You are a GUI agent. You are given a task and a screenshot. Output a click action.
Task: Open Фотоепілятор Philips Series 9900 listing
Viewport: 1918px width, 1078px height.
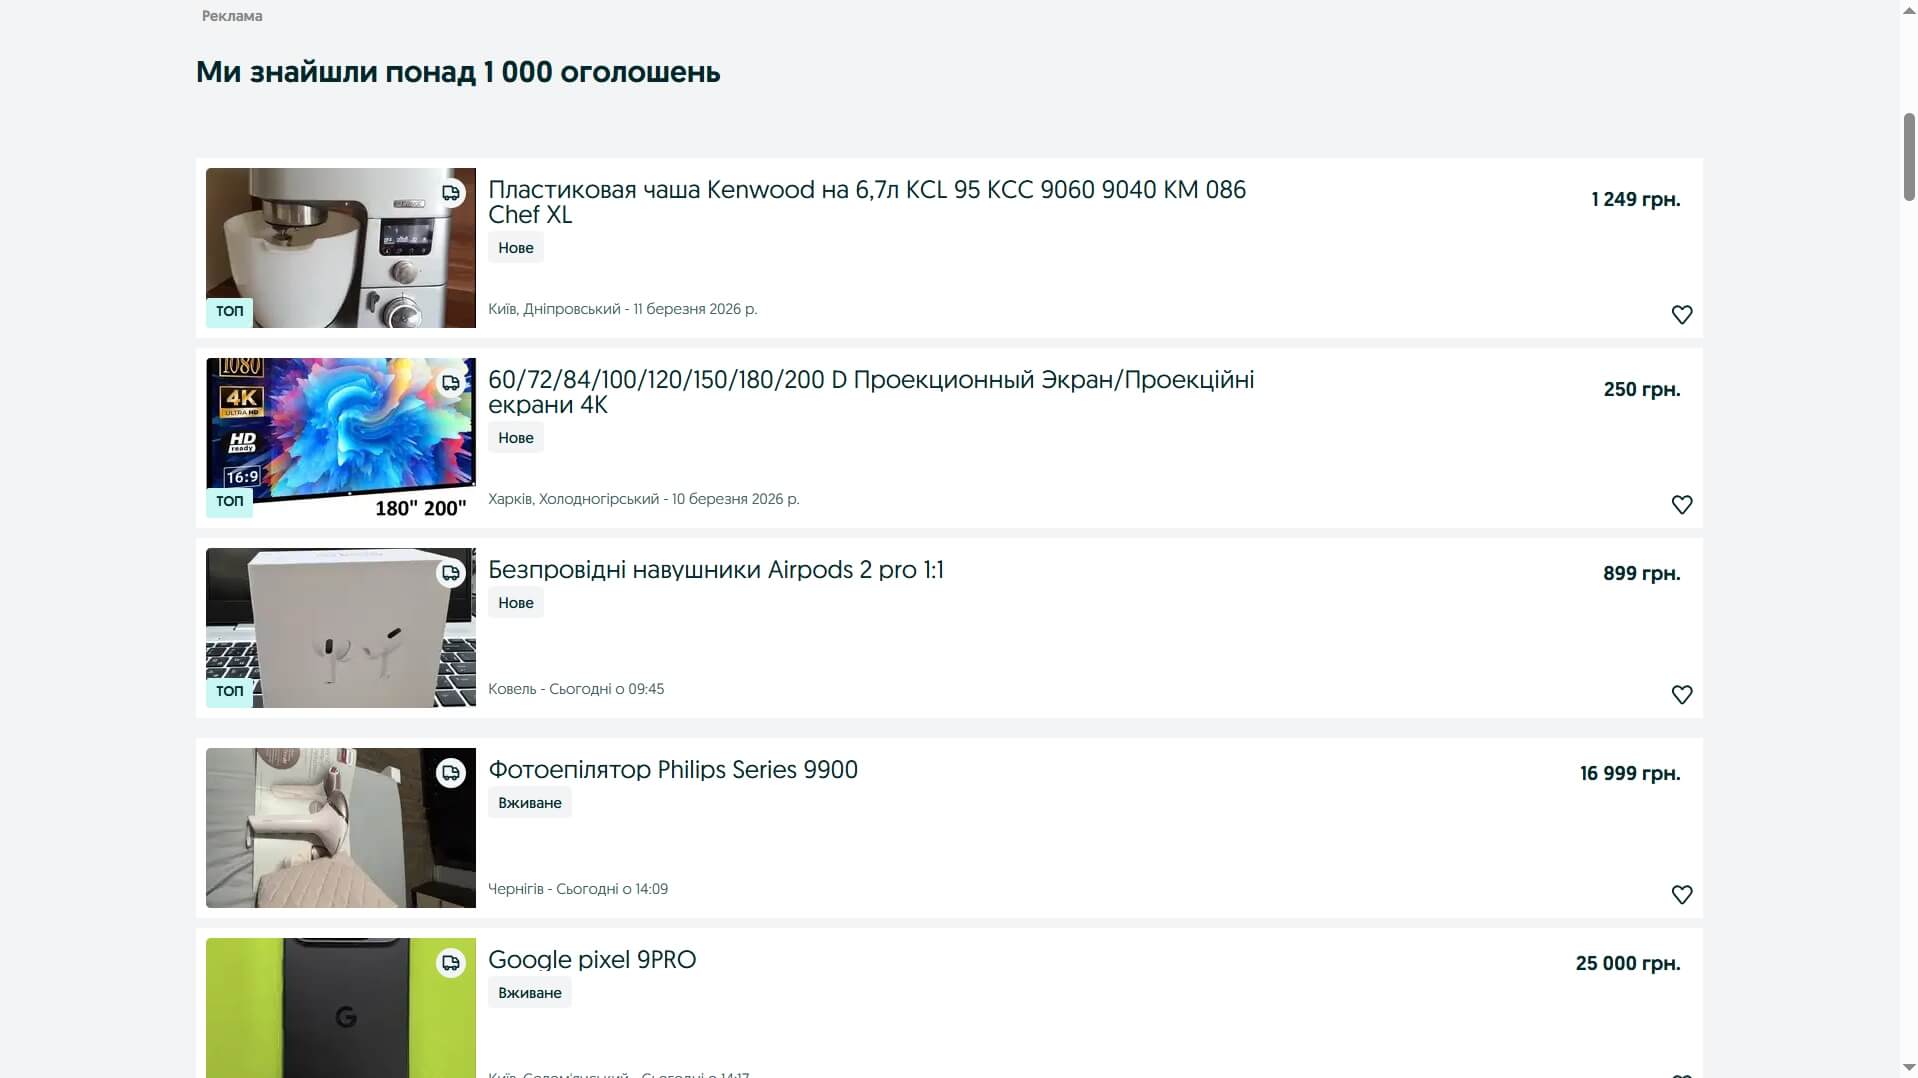672,770
